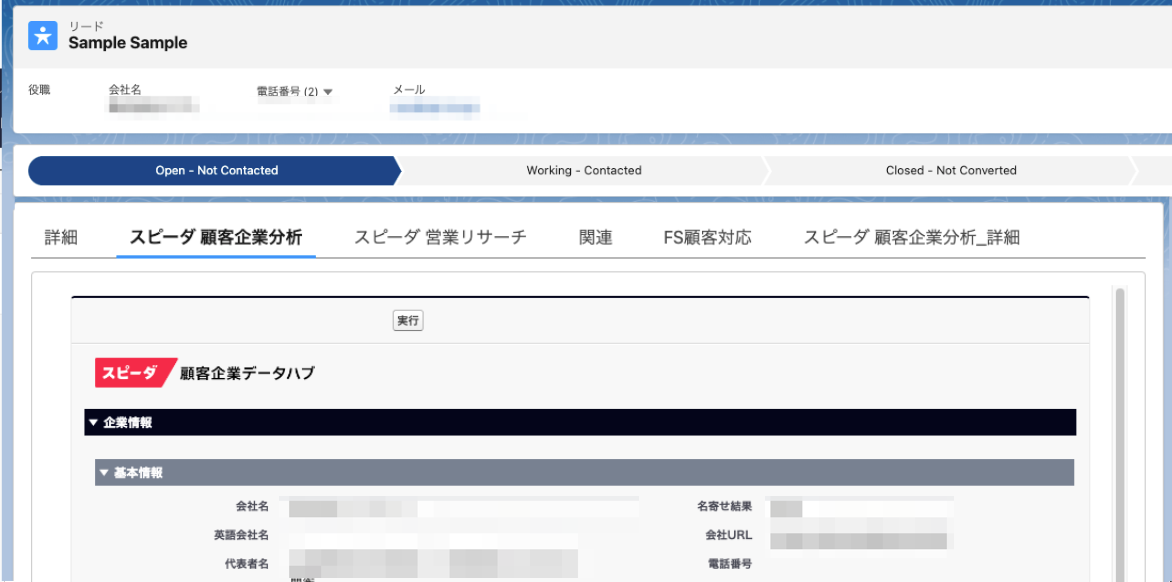Switch to スピーダ 顧客企業分析_詳細 tab
This screenshot has width=1172, height=582.
tap(911, 238)
